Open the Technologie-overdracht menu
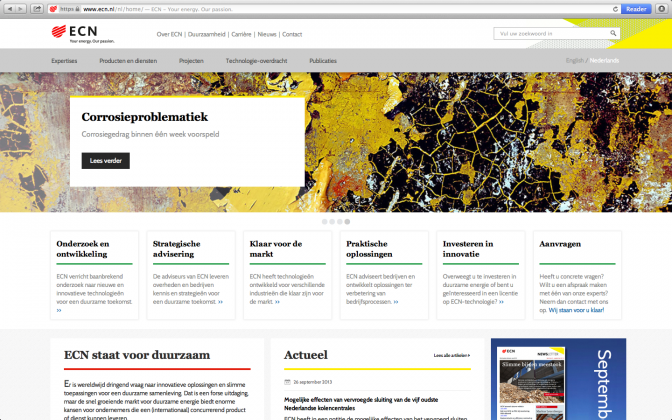Viewport: 672px width, 420px height. pos(256,61)
